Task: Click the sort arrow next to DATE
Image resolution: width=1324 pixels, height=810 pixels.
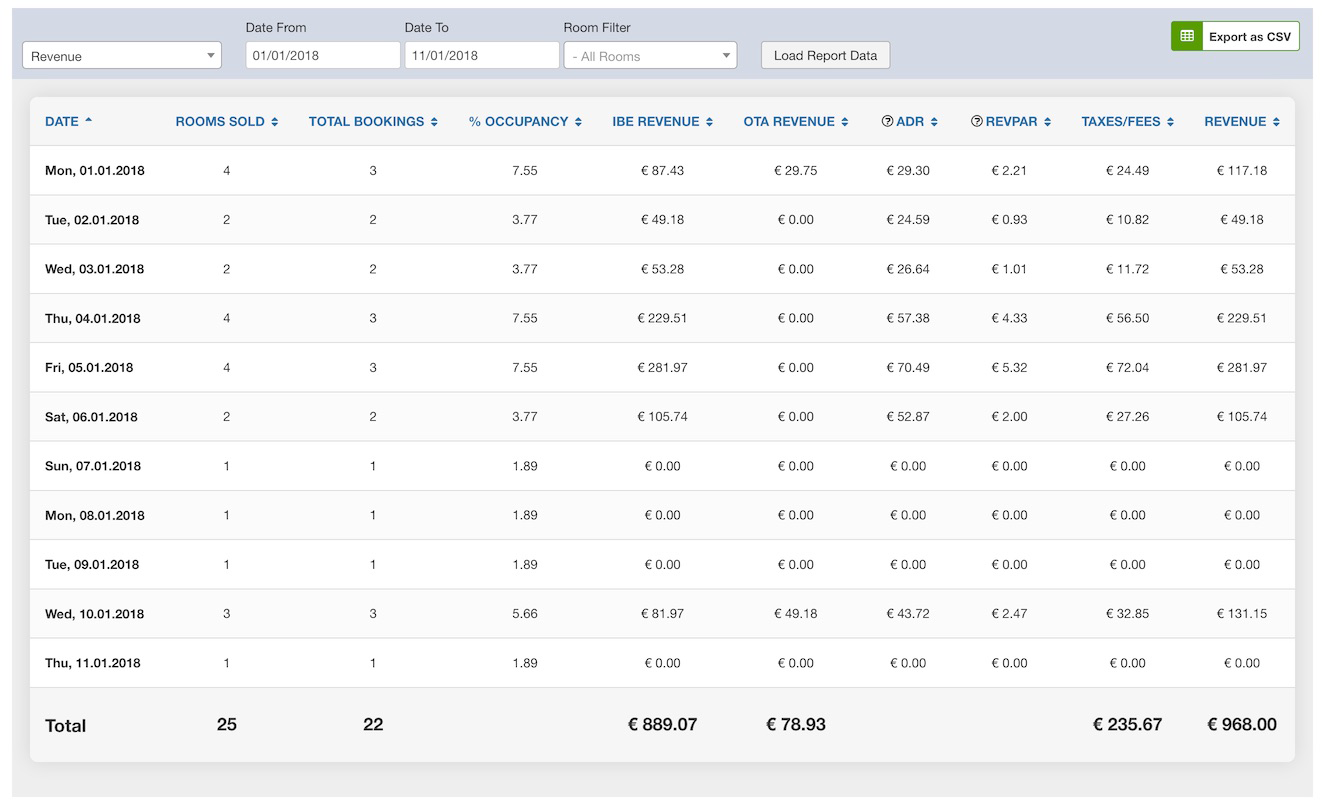Action: click(89, 121)
